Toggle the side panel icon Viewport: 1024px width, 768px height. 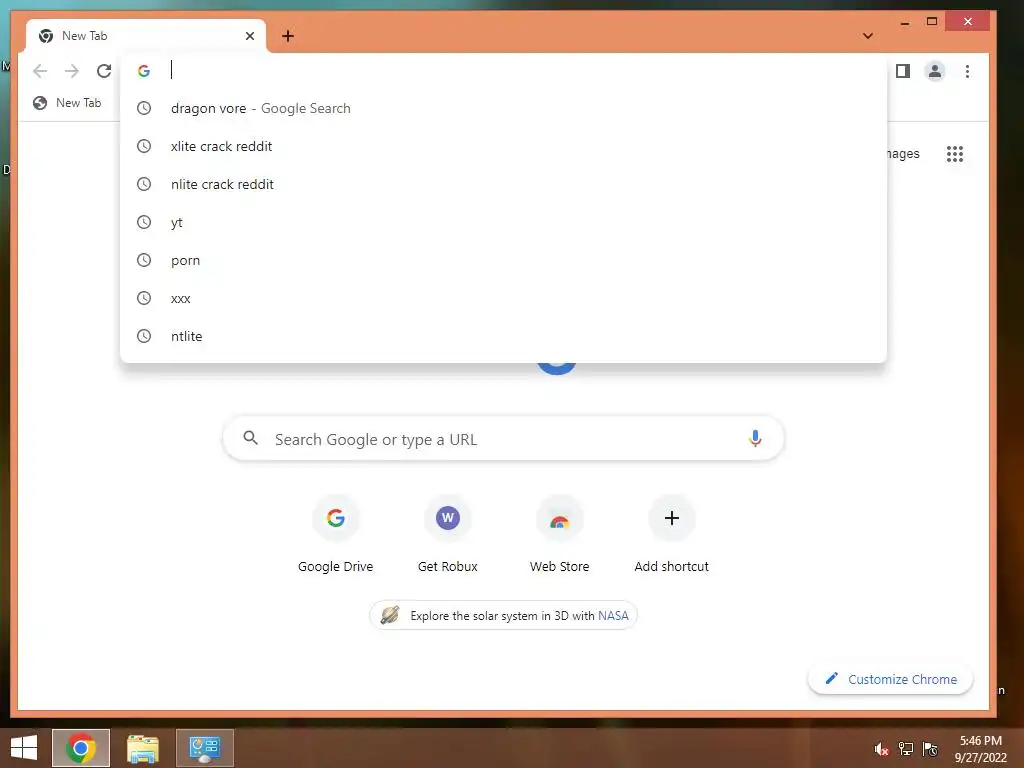tap(903, 71)
